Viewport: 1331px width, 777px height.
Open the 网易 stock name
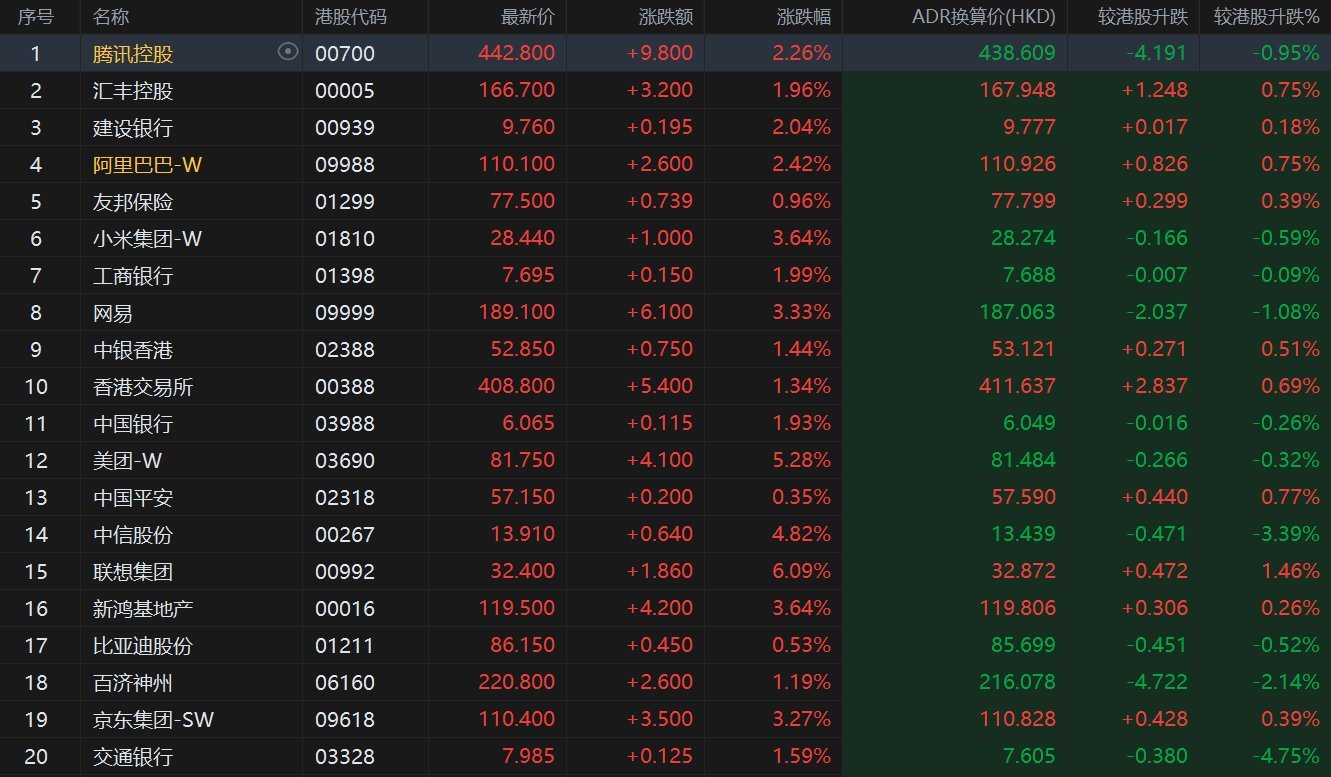[113, 313]
